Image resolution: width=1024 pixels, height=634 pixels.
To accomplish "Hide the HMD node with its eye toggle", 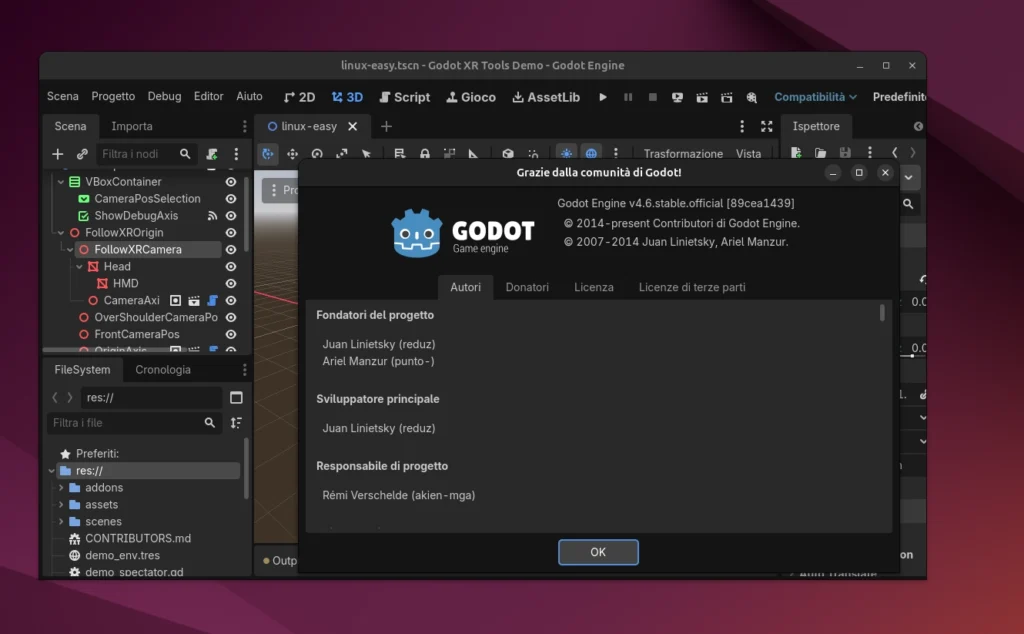I will [x=229, y=283].
